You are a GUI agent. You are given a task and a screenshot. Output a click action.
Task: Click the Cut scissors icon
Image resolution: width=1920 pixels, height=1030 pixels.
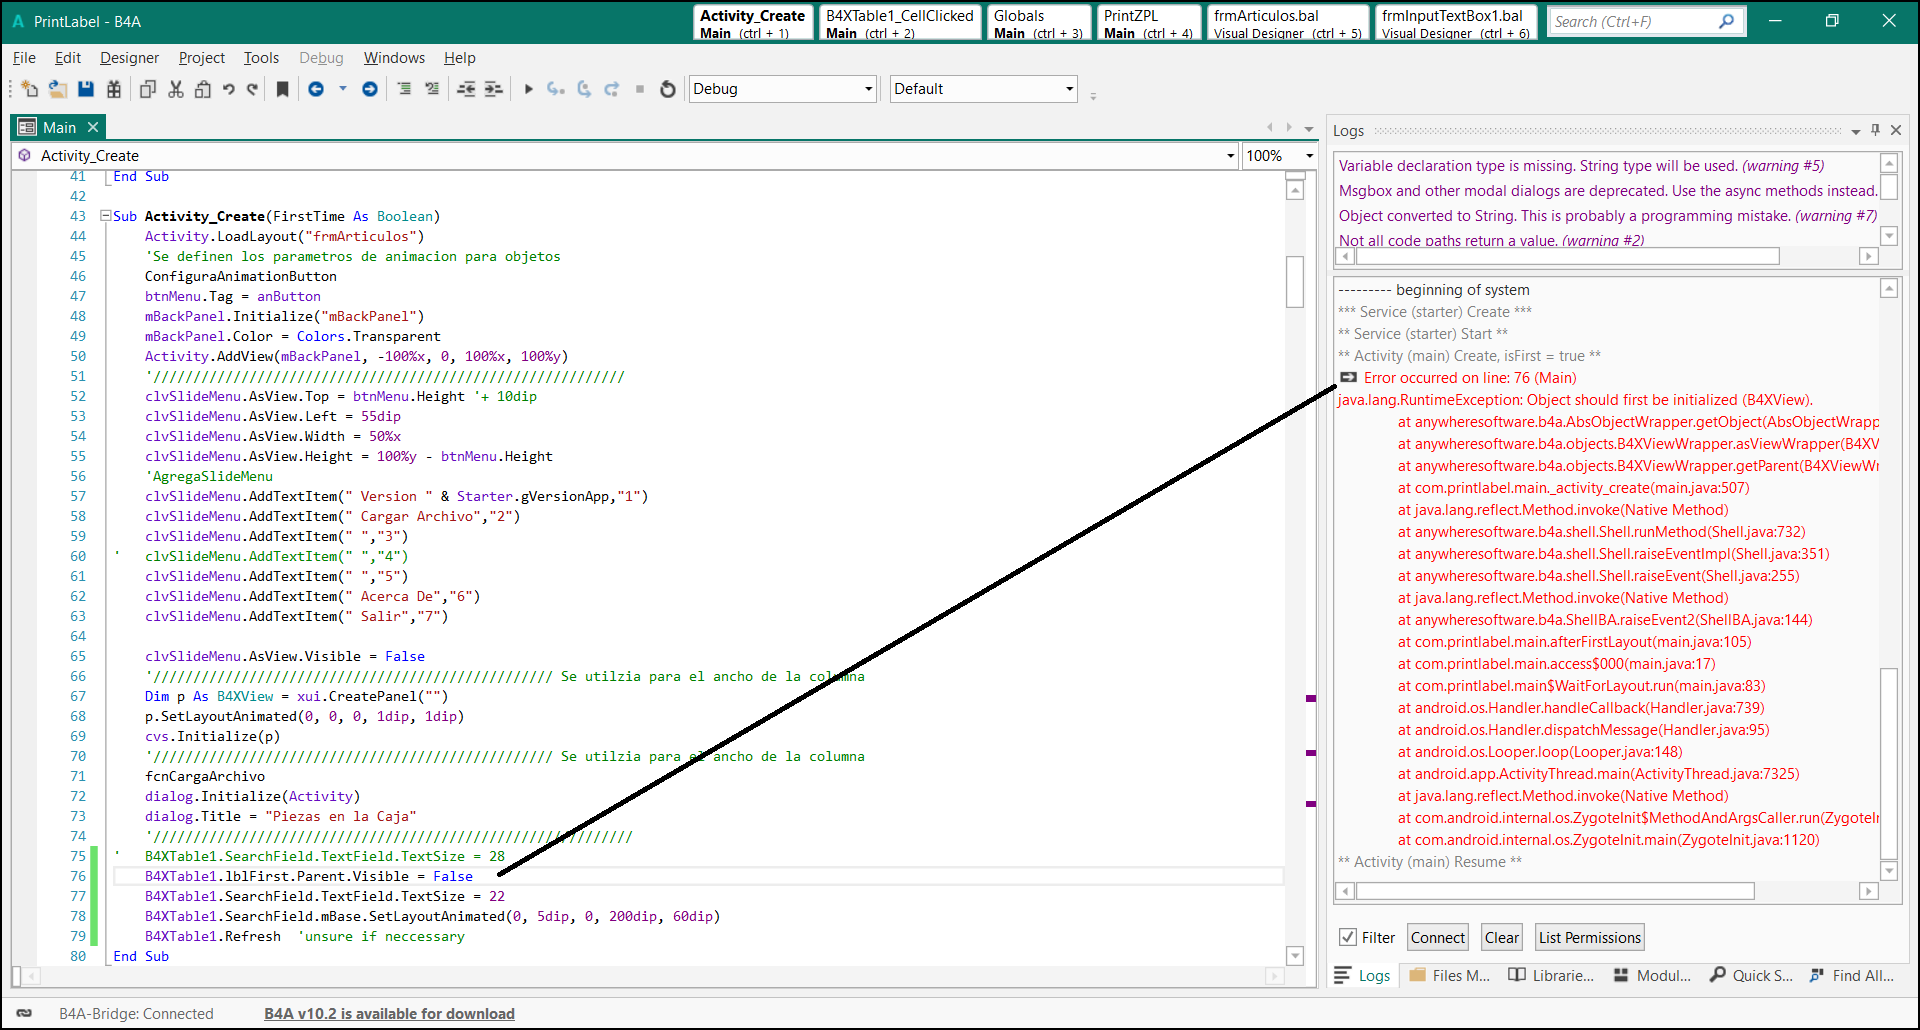click(176, 89)
